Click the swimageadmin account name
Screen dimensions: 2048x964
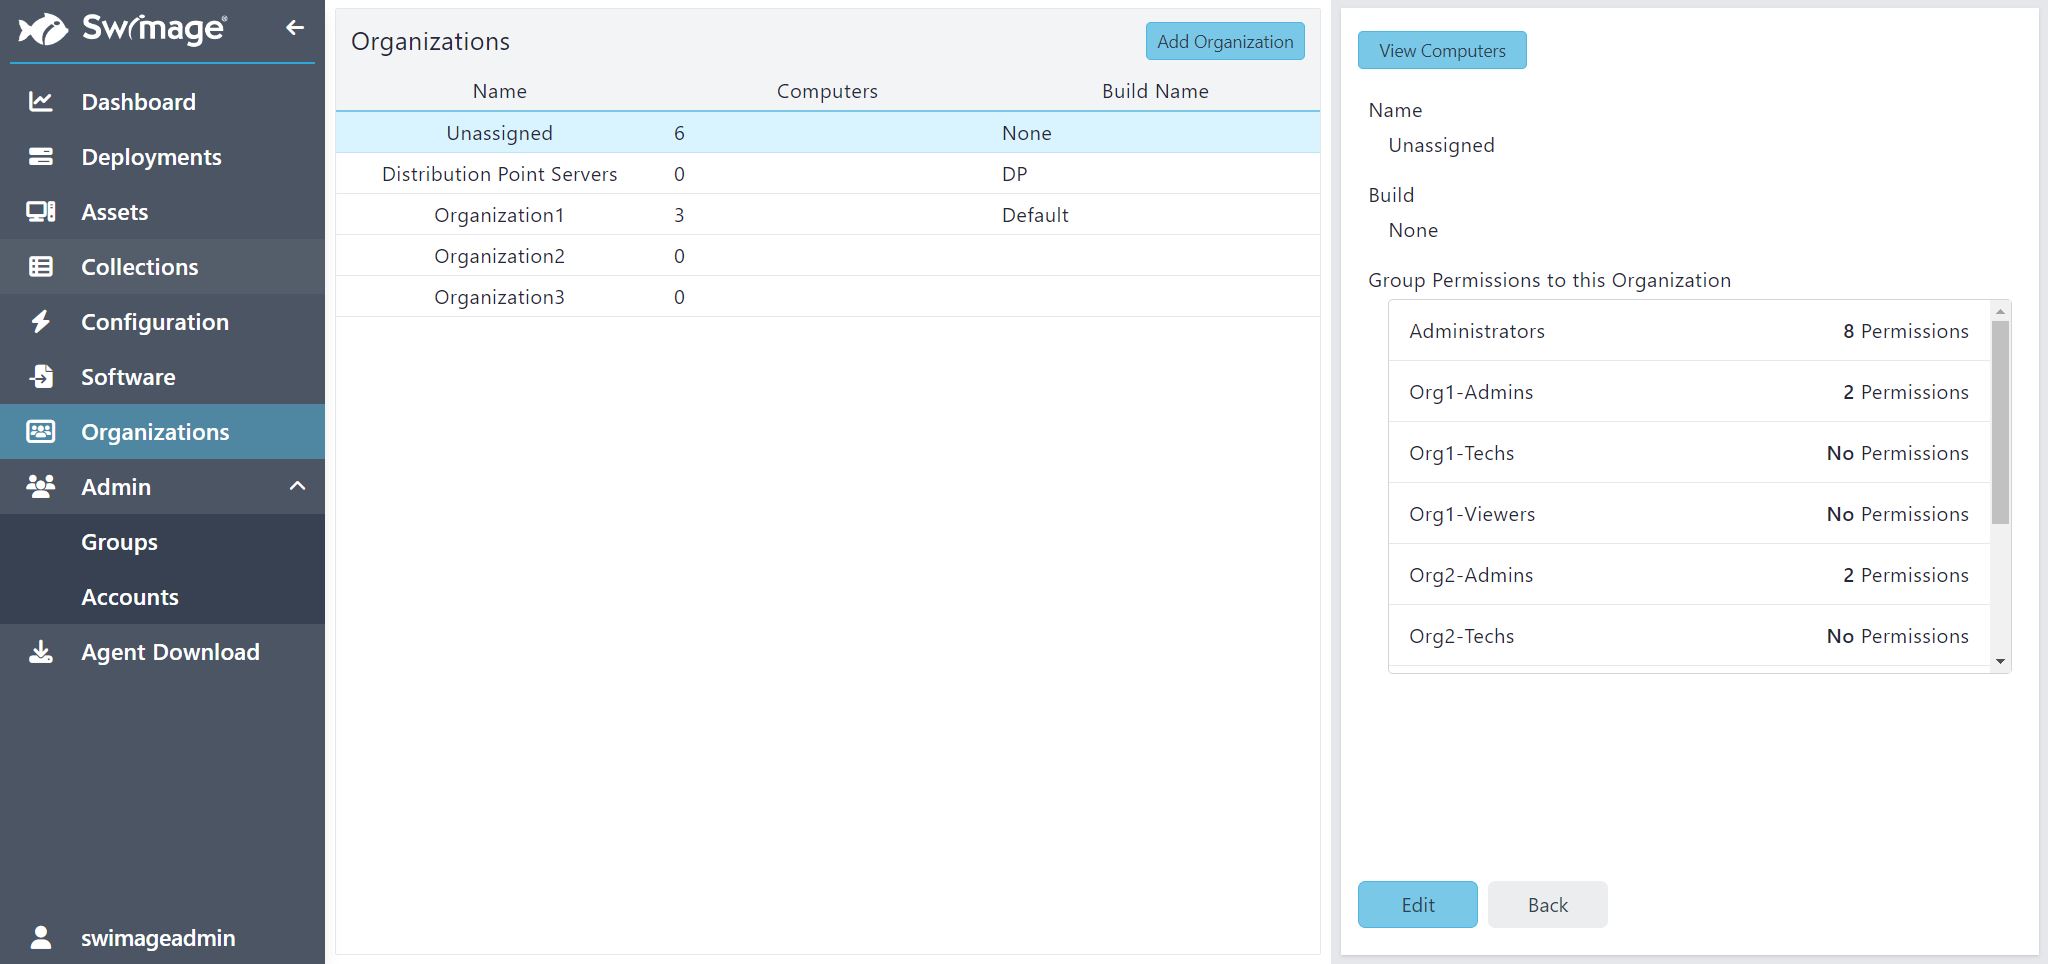tap(158, 938)
